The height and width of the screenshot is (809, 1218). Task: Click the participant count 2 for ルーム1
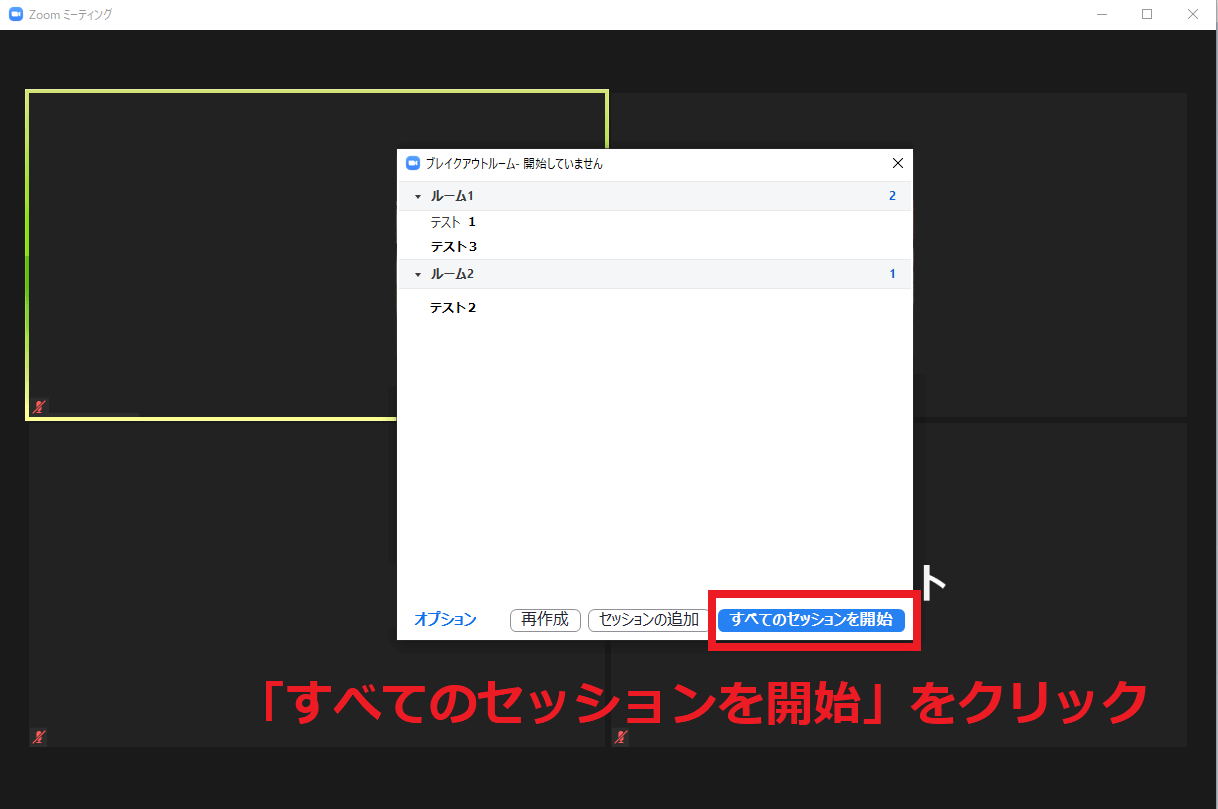click(x=892, y=196)
